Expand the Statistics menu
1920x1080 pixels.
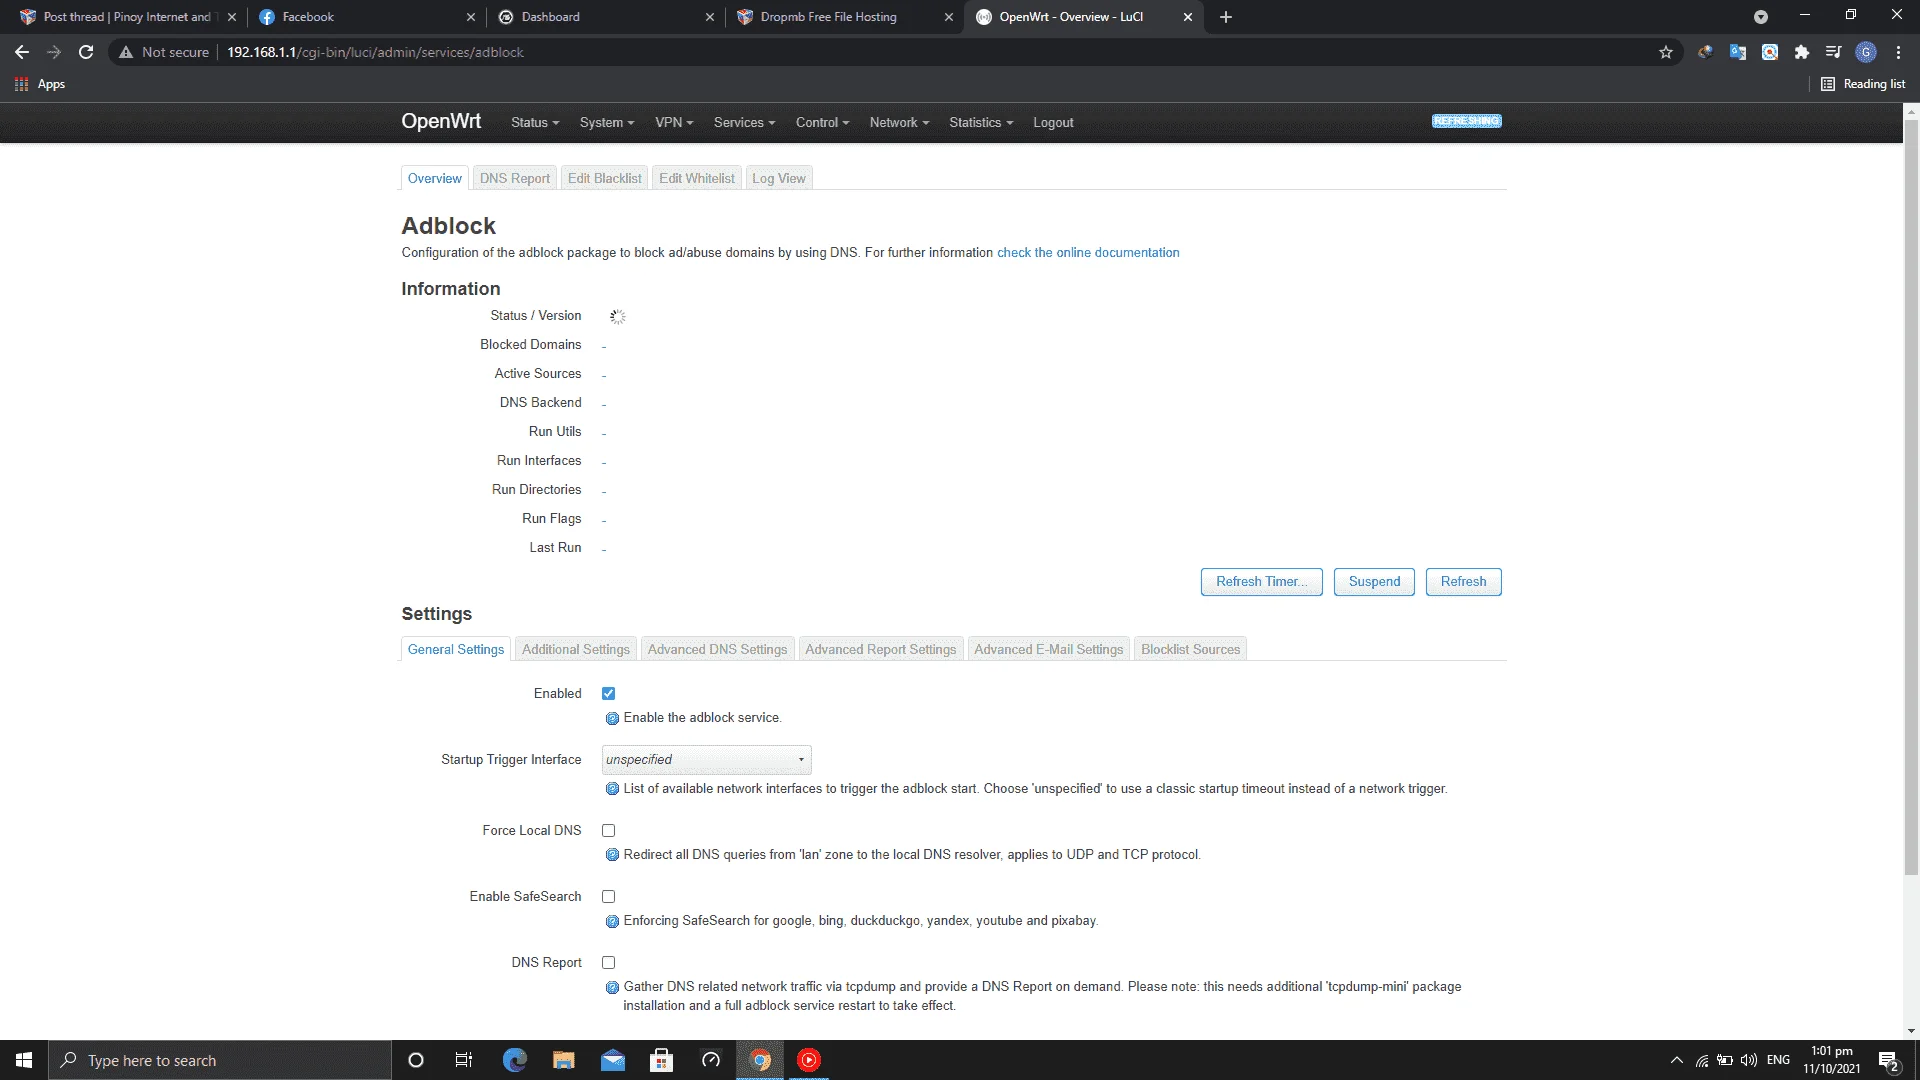981,122
